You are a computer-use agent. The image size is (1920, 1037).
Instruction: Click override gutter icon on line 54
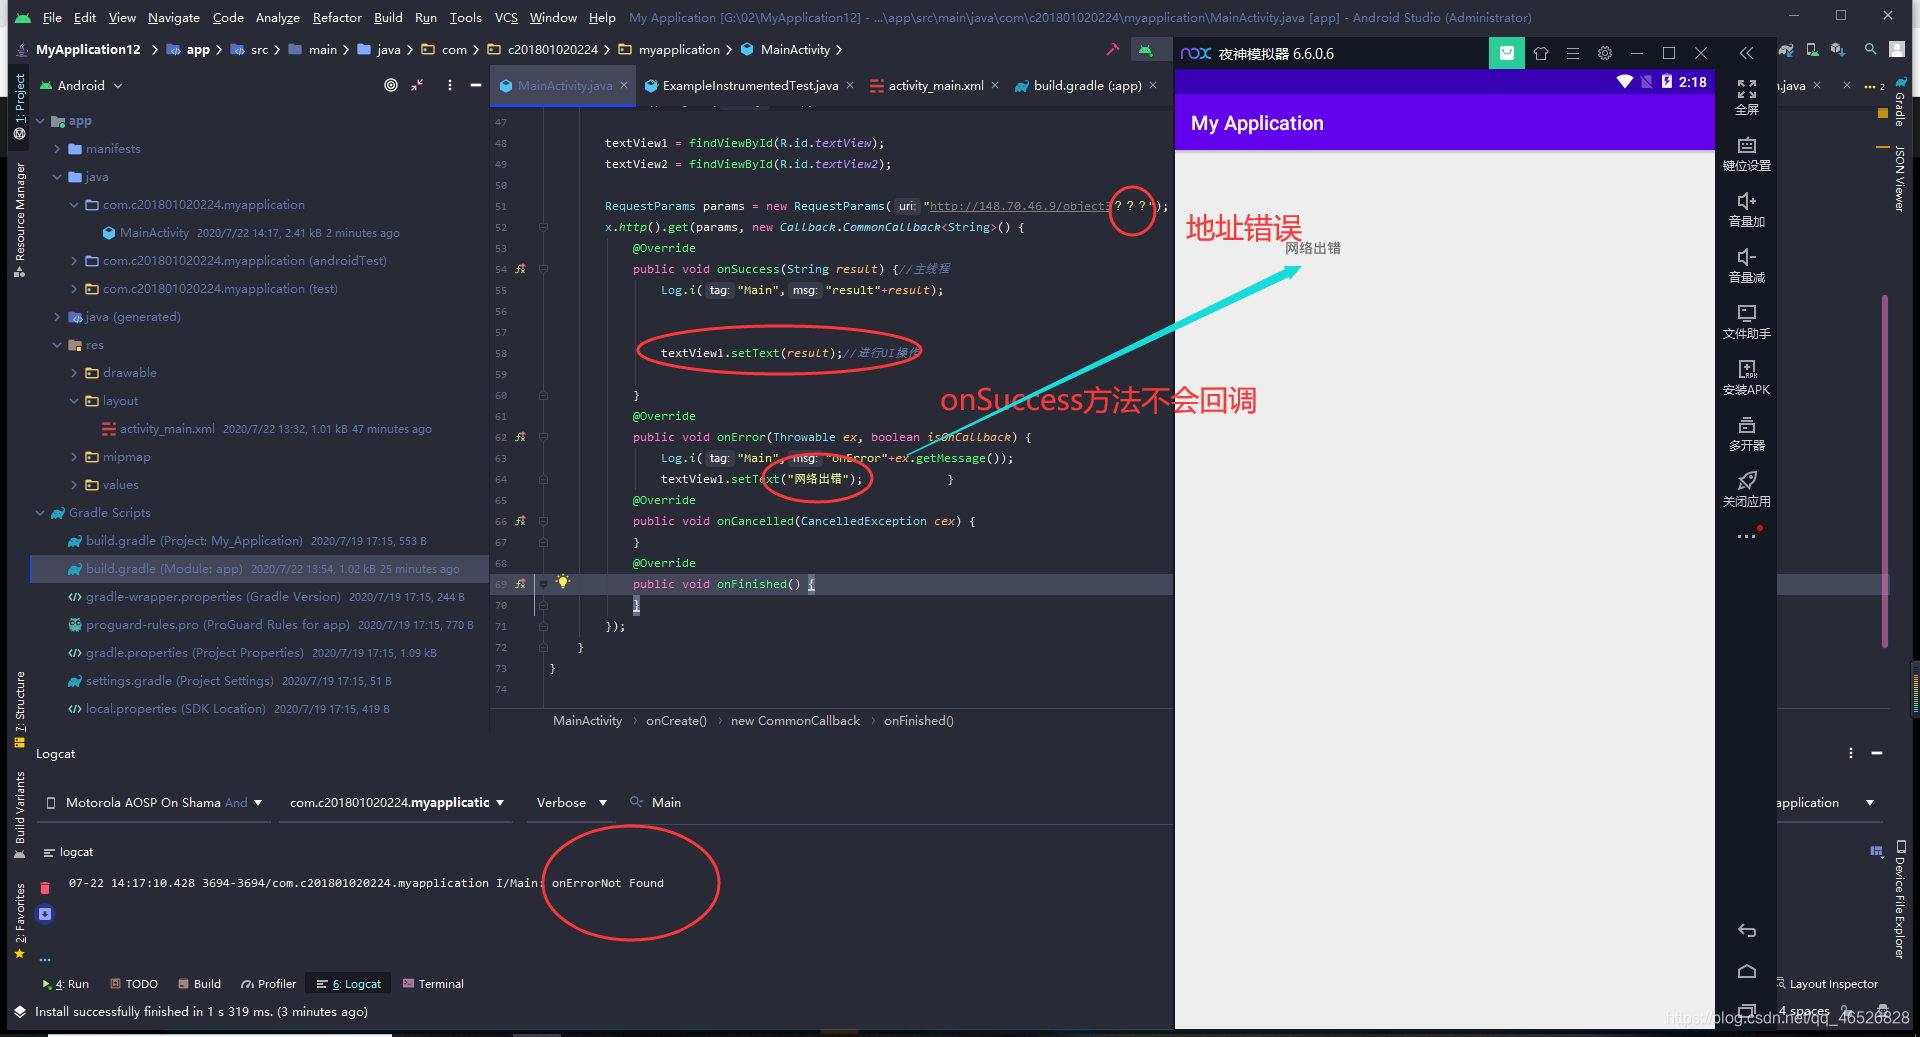pyautogui.click(x=520, y=269)
